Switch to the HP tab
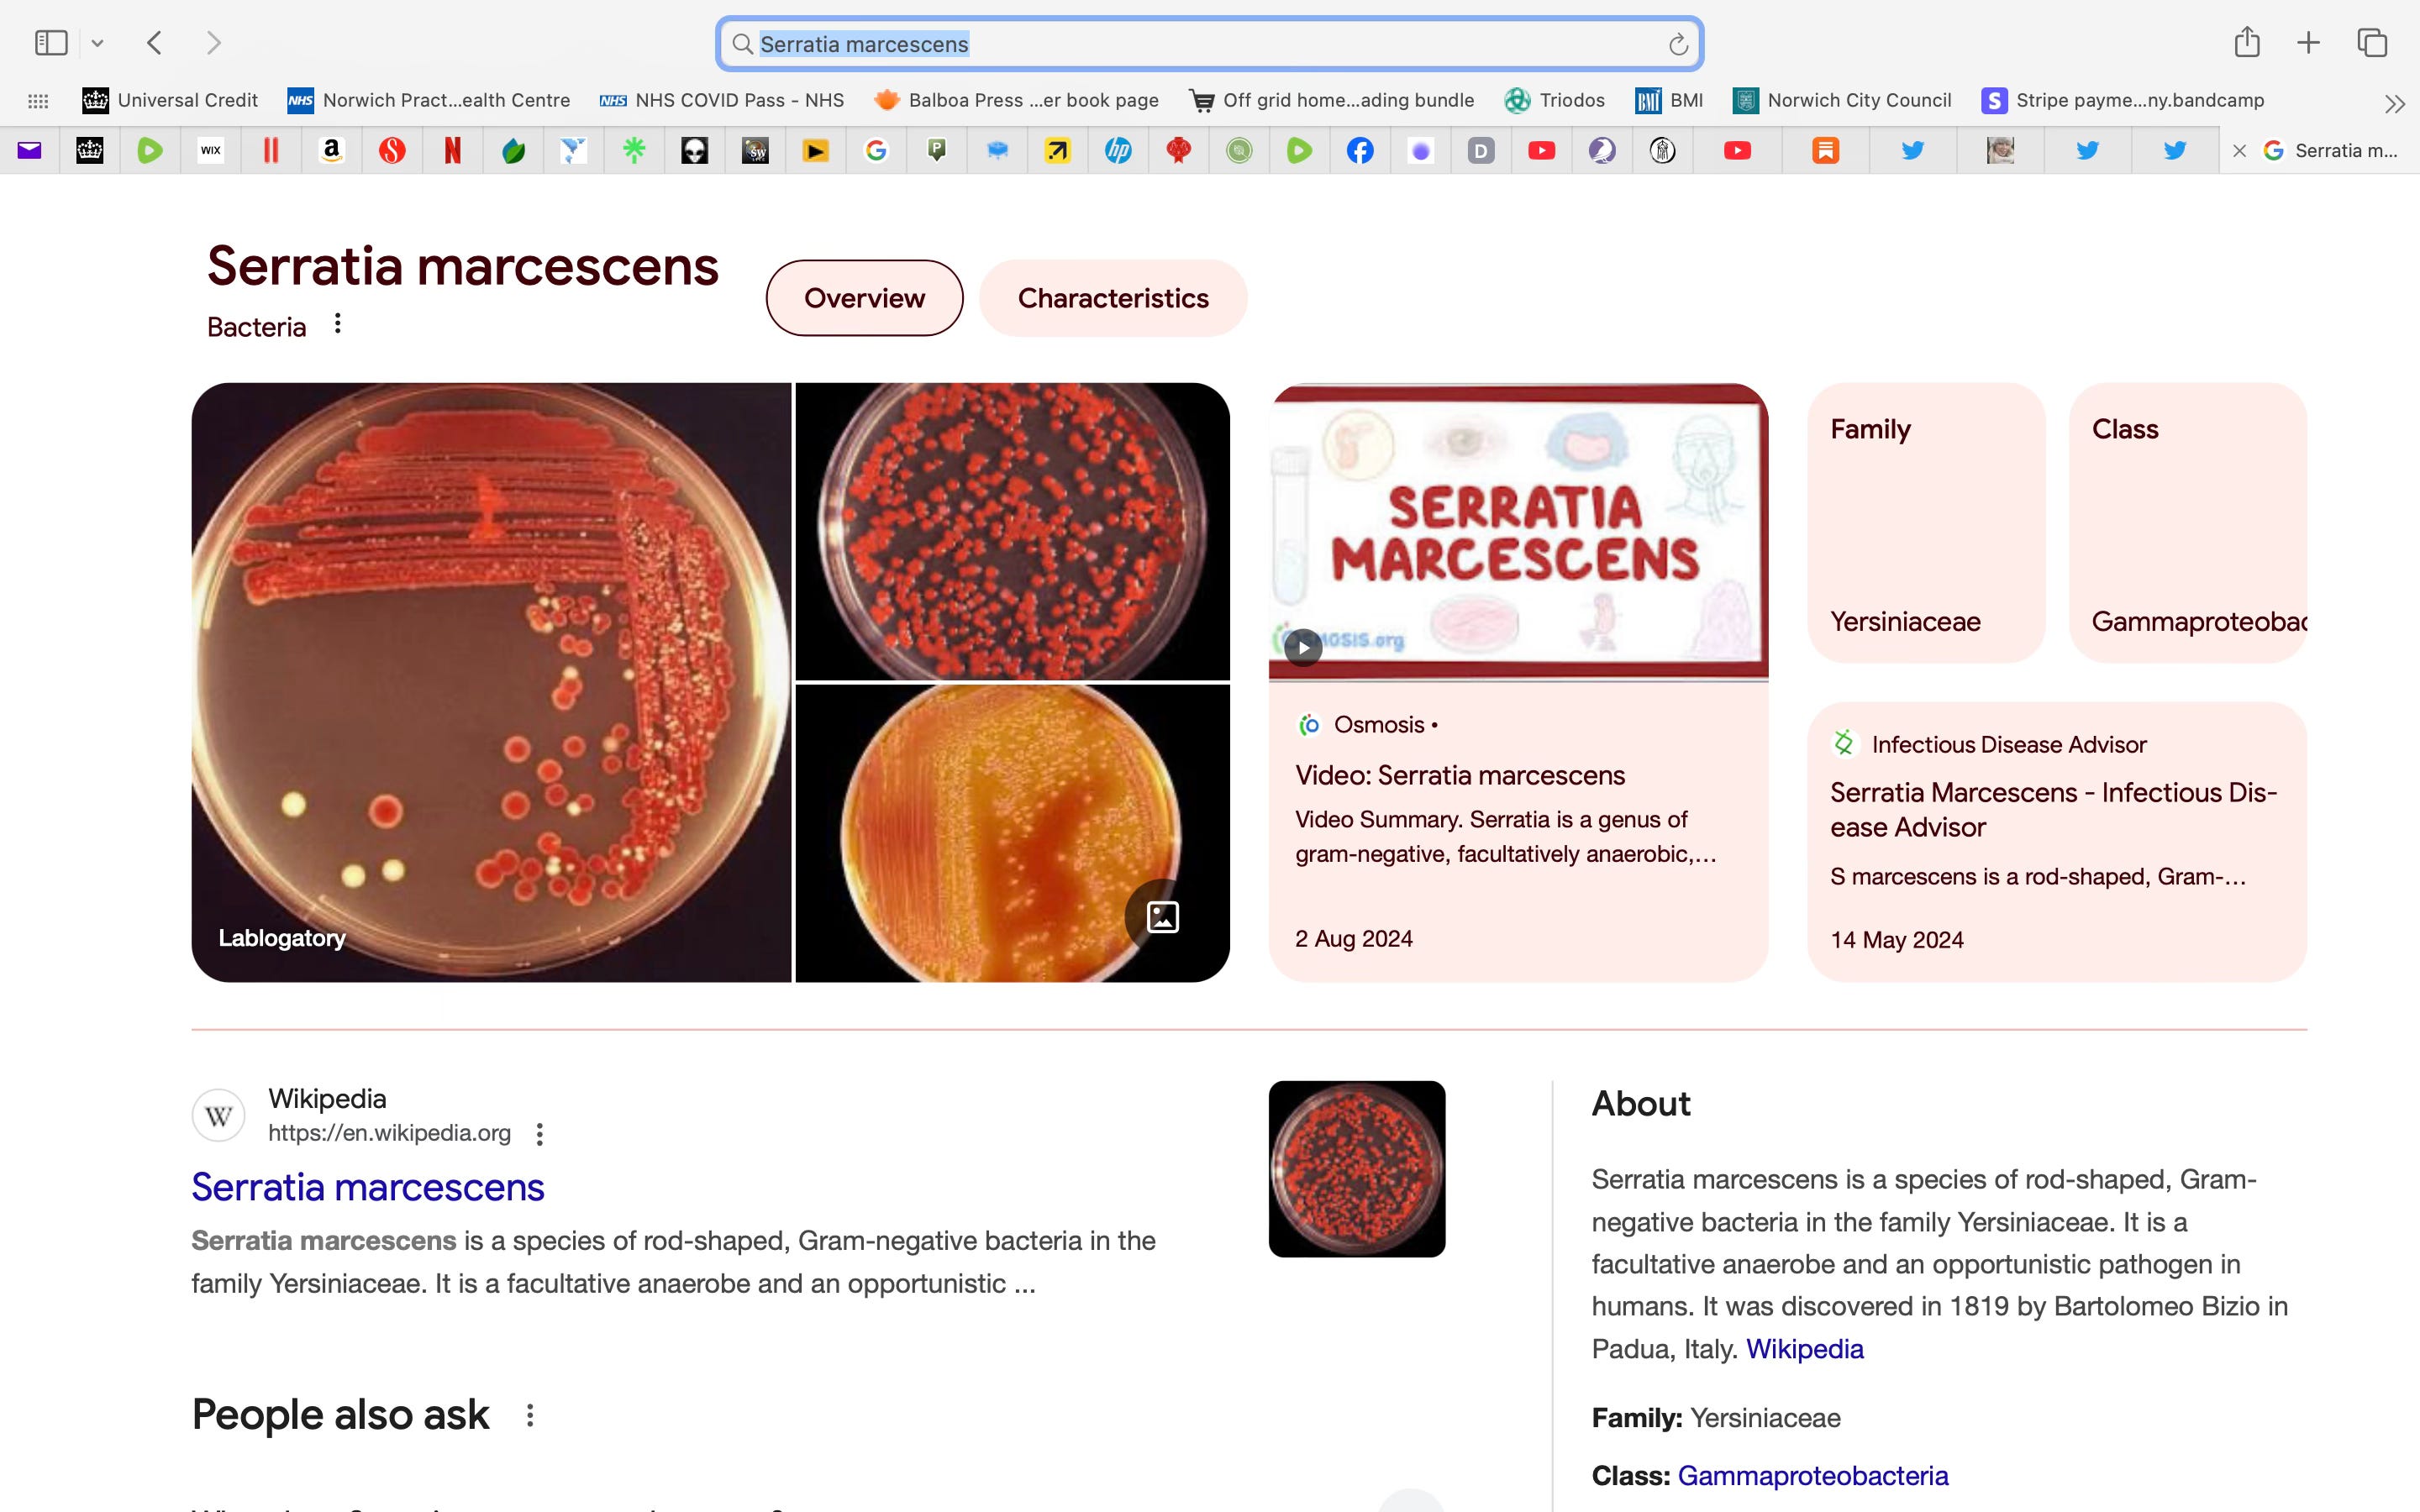 point(1118,151)
